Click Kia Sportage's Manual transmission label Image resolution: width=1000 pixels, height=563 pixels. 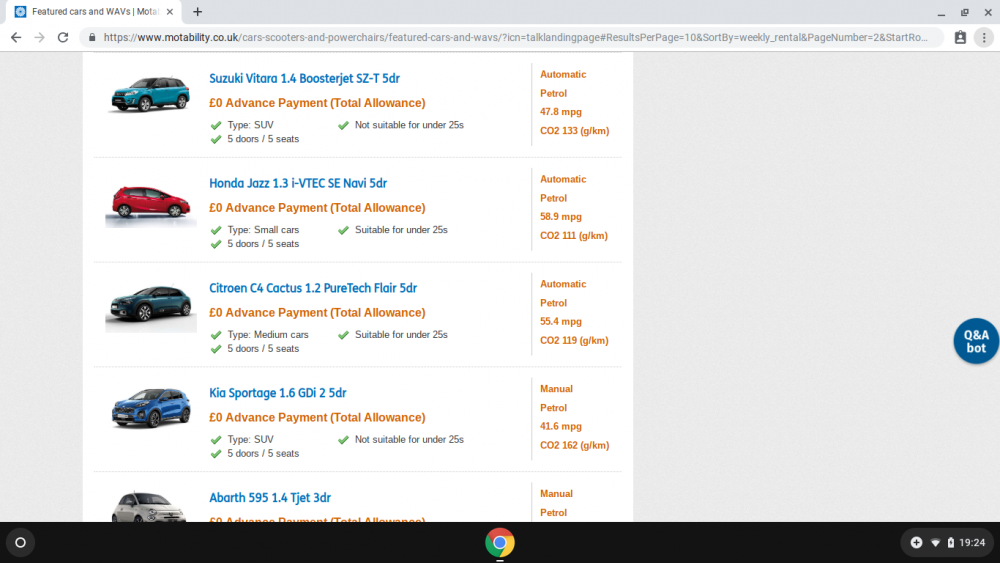point(556,389)
